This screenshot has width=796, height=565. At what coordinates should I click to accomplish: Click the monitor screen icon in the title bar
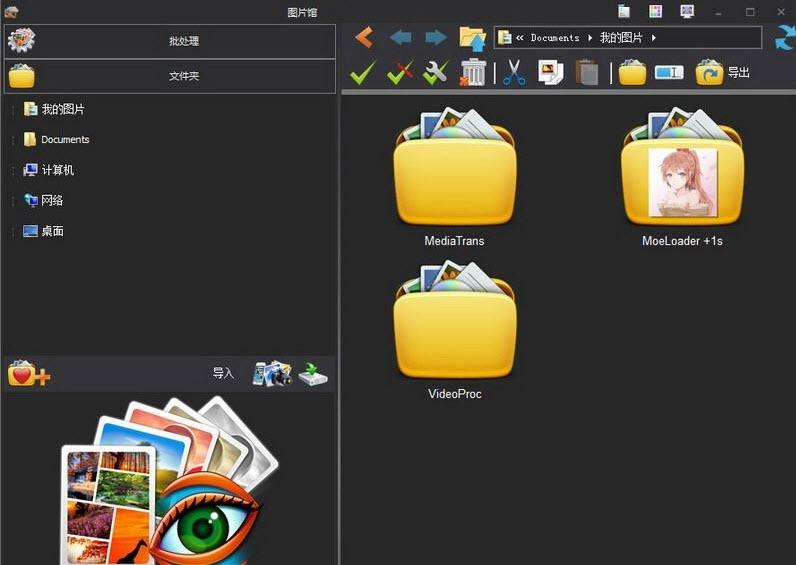(x=687, y=11)
